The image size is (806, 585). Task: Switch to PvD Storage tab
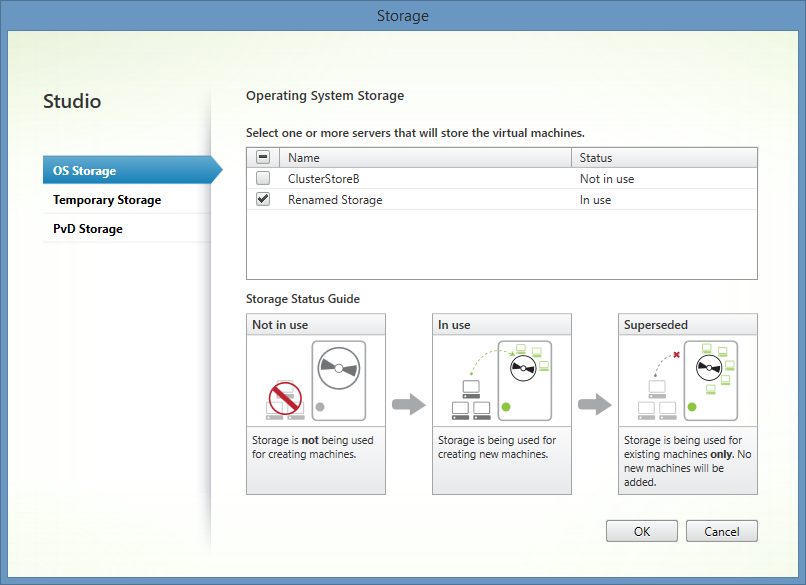[x=88, y=229]
